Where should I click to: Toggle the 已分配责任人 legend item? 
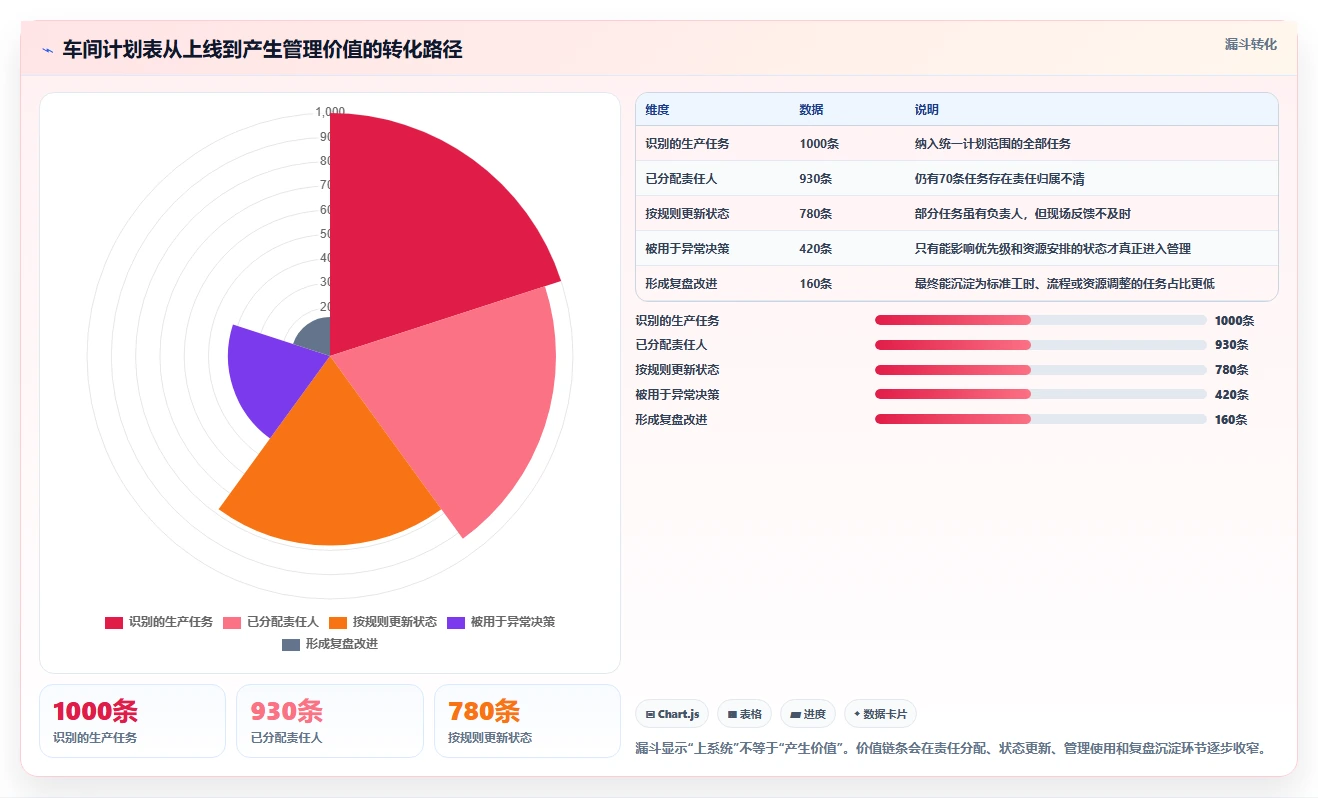[271, 622]
